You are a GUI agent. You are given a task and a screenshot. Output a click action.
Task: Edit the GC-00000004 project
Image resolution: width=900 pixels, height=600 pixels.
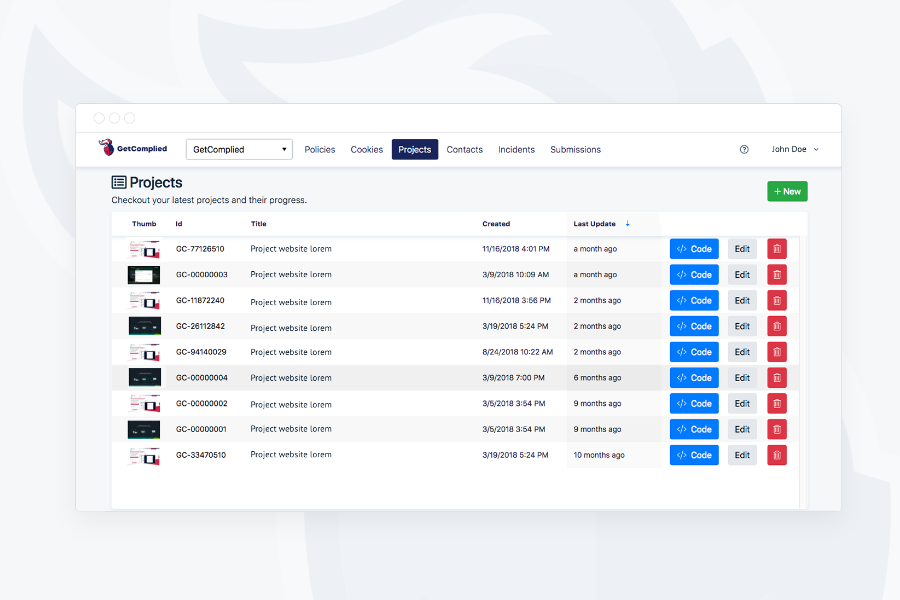[741, 377]
